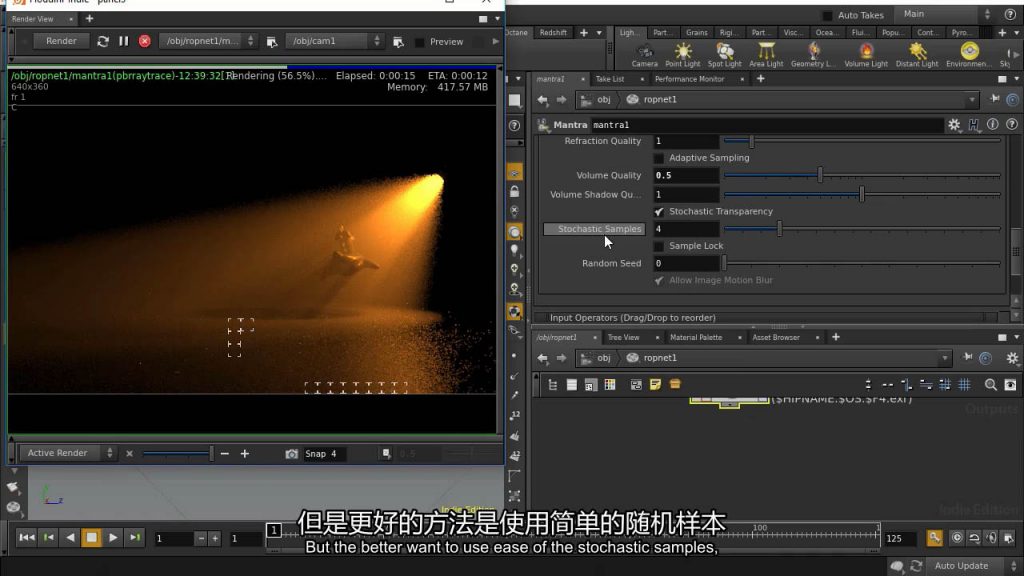Open the Mantra node help icon

tap(1012, 124)
